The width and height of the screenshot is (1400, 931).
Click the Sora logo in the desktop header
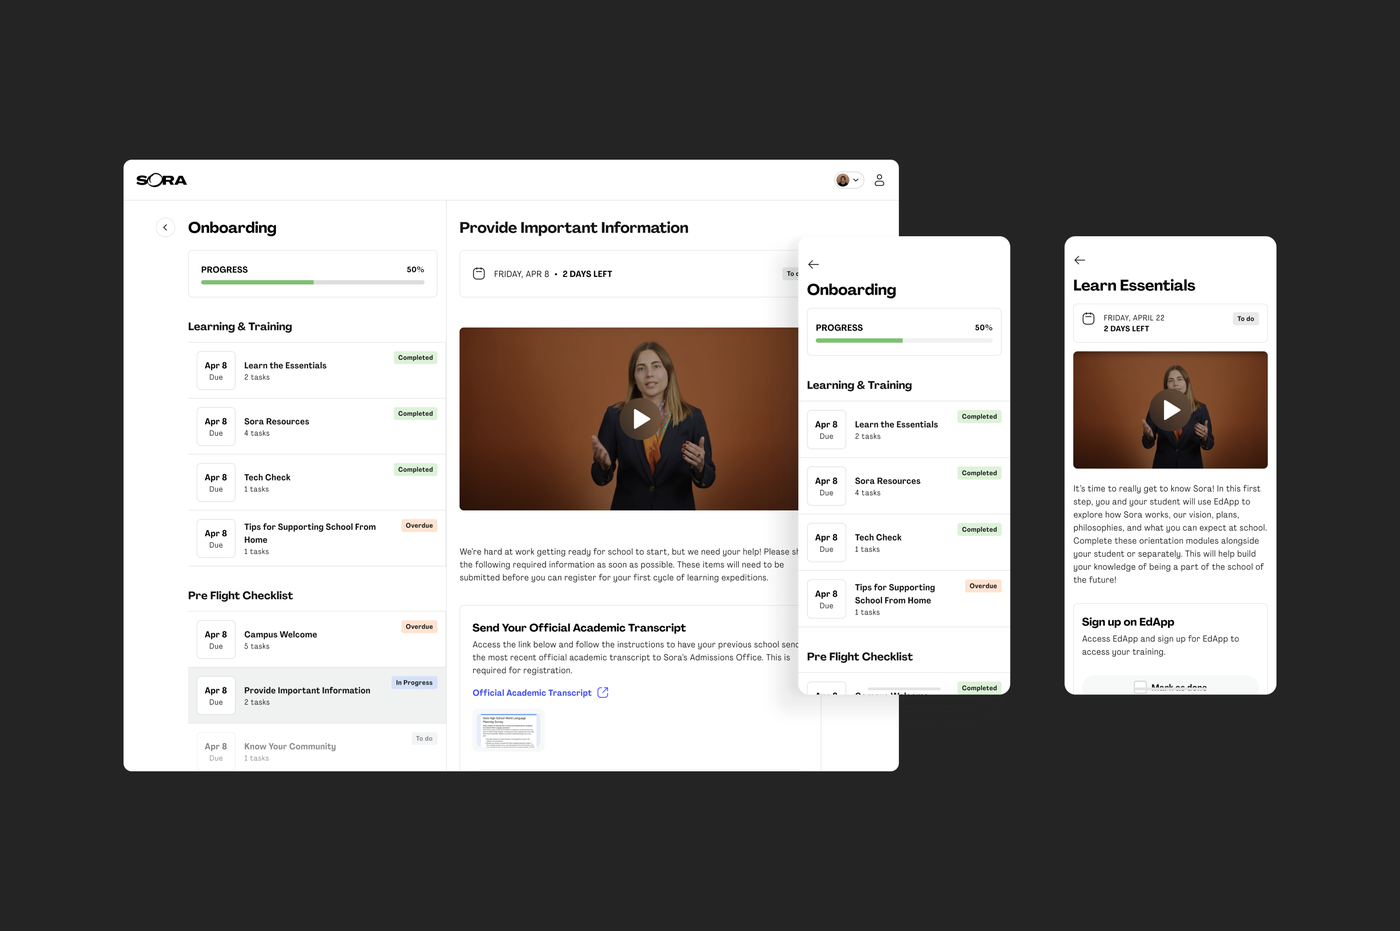click(x=162, y=180)
